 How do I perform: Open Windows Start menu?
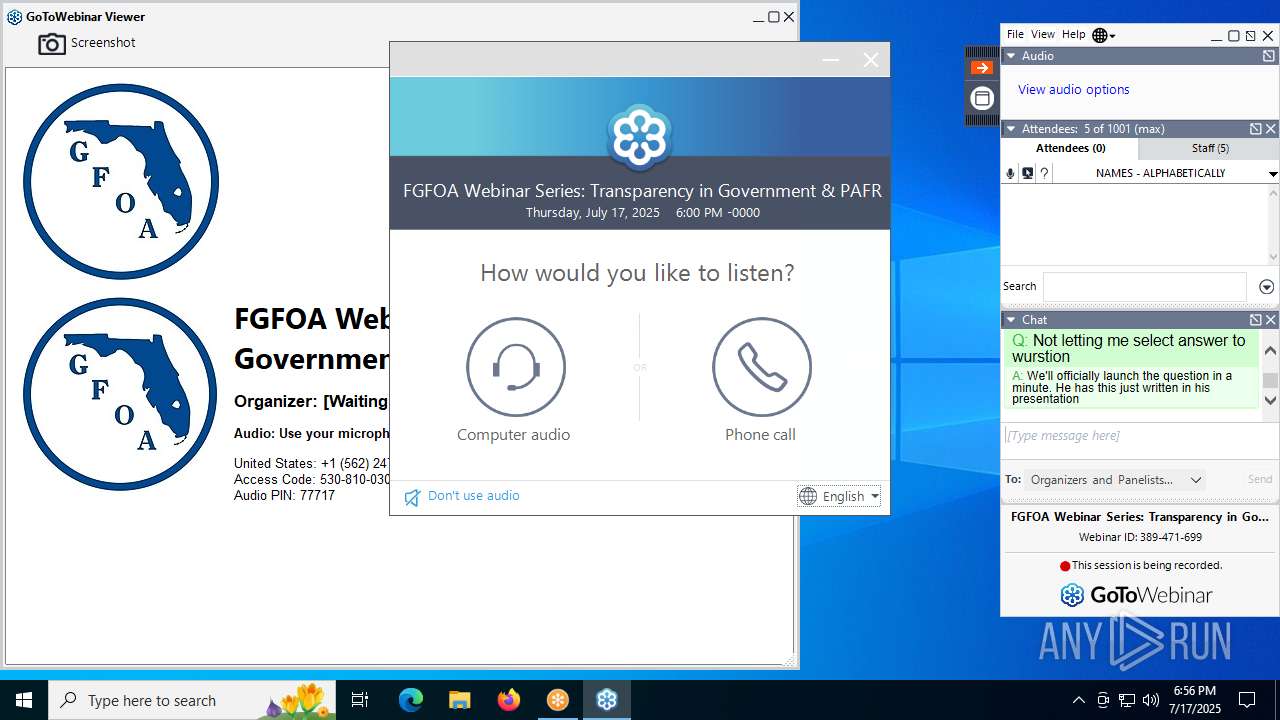tap(23, 700)
